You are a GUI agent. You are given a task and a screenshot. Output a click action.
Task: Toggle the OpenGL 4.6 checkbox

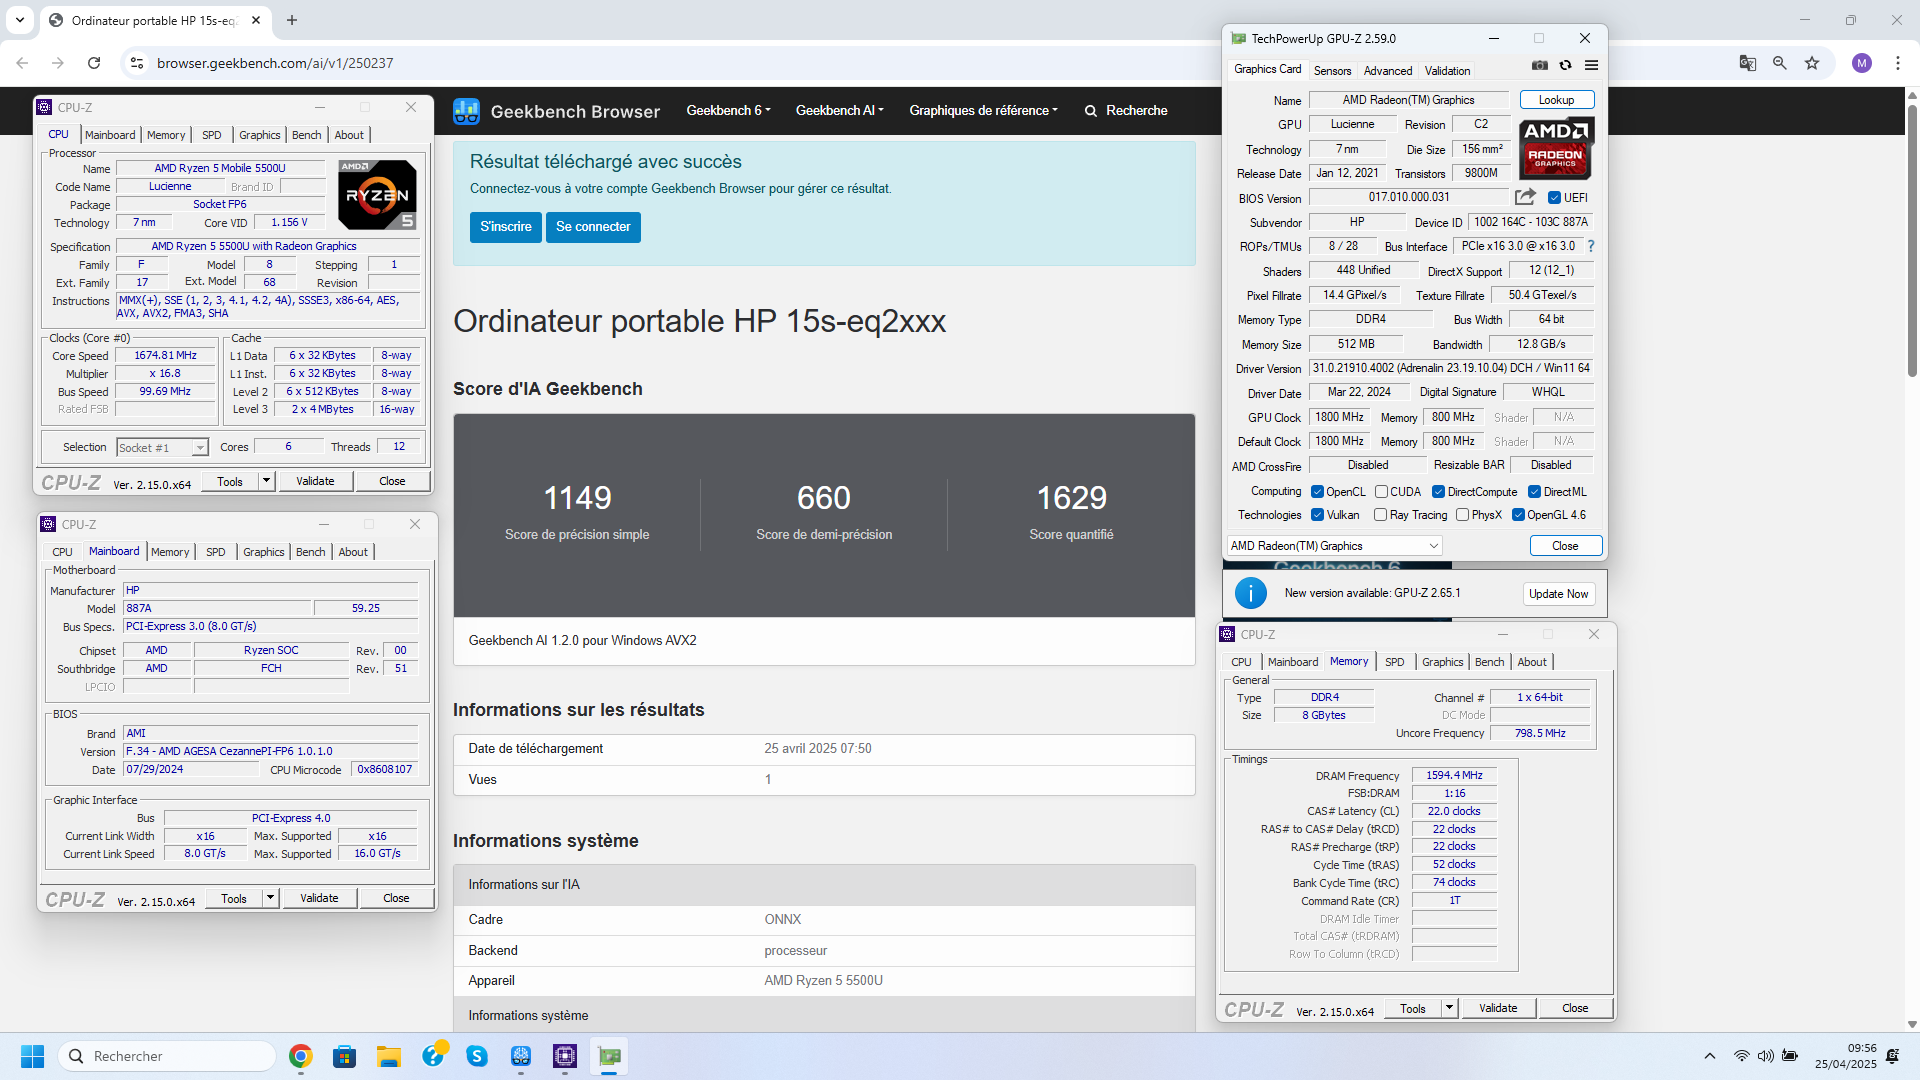coord(1518,515)
